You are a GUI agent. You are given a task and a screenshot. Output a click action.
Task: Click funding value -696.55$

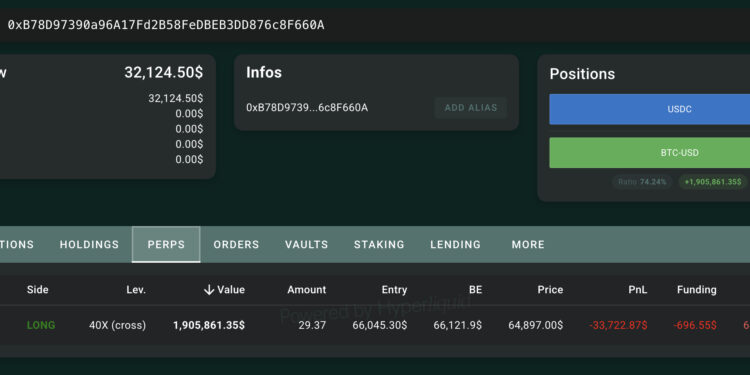(x=695, y=325)
